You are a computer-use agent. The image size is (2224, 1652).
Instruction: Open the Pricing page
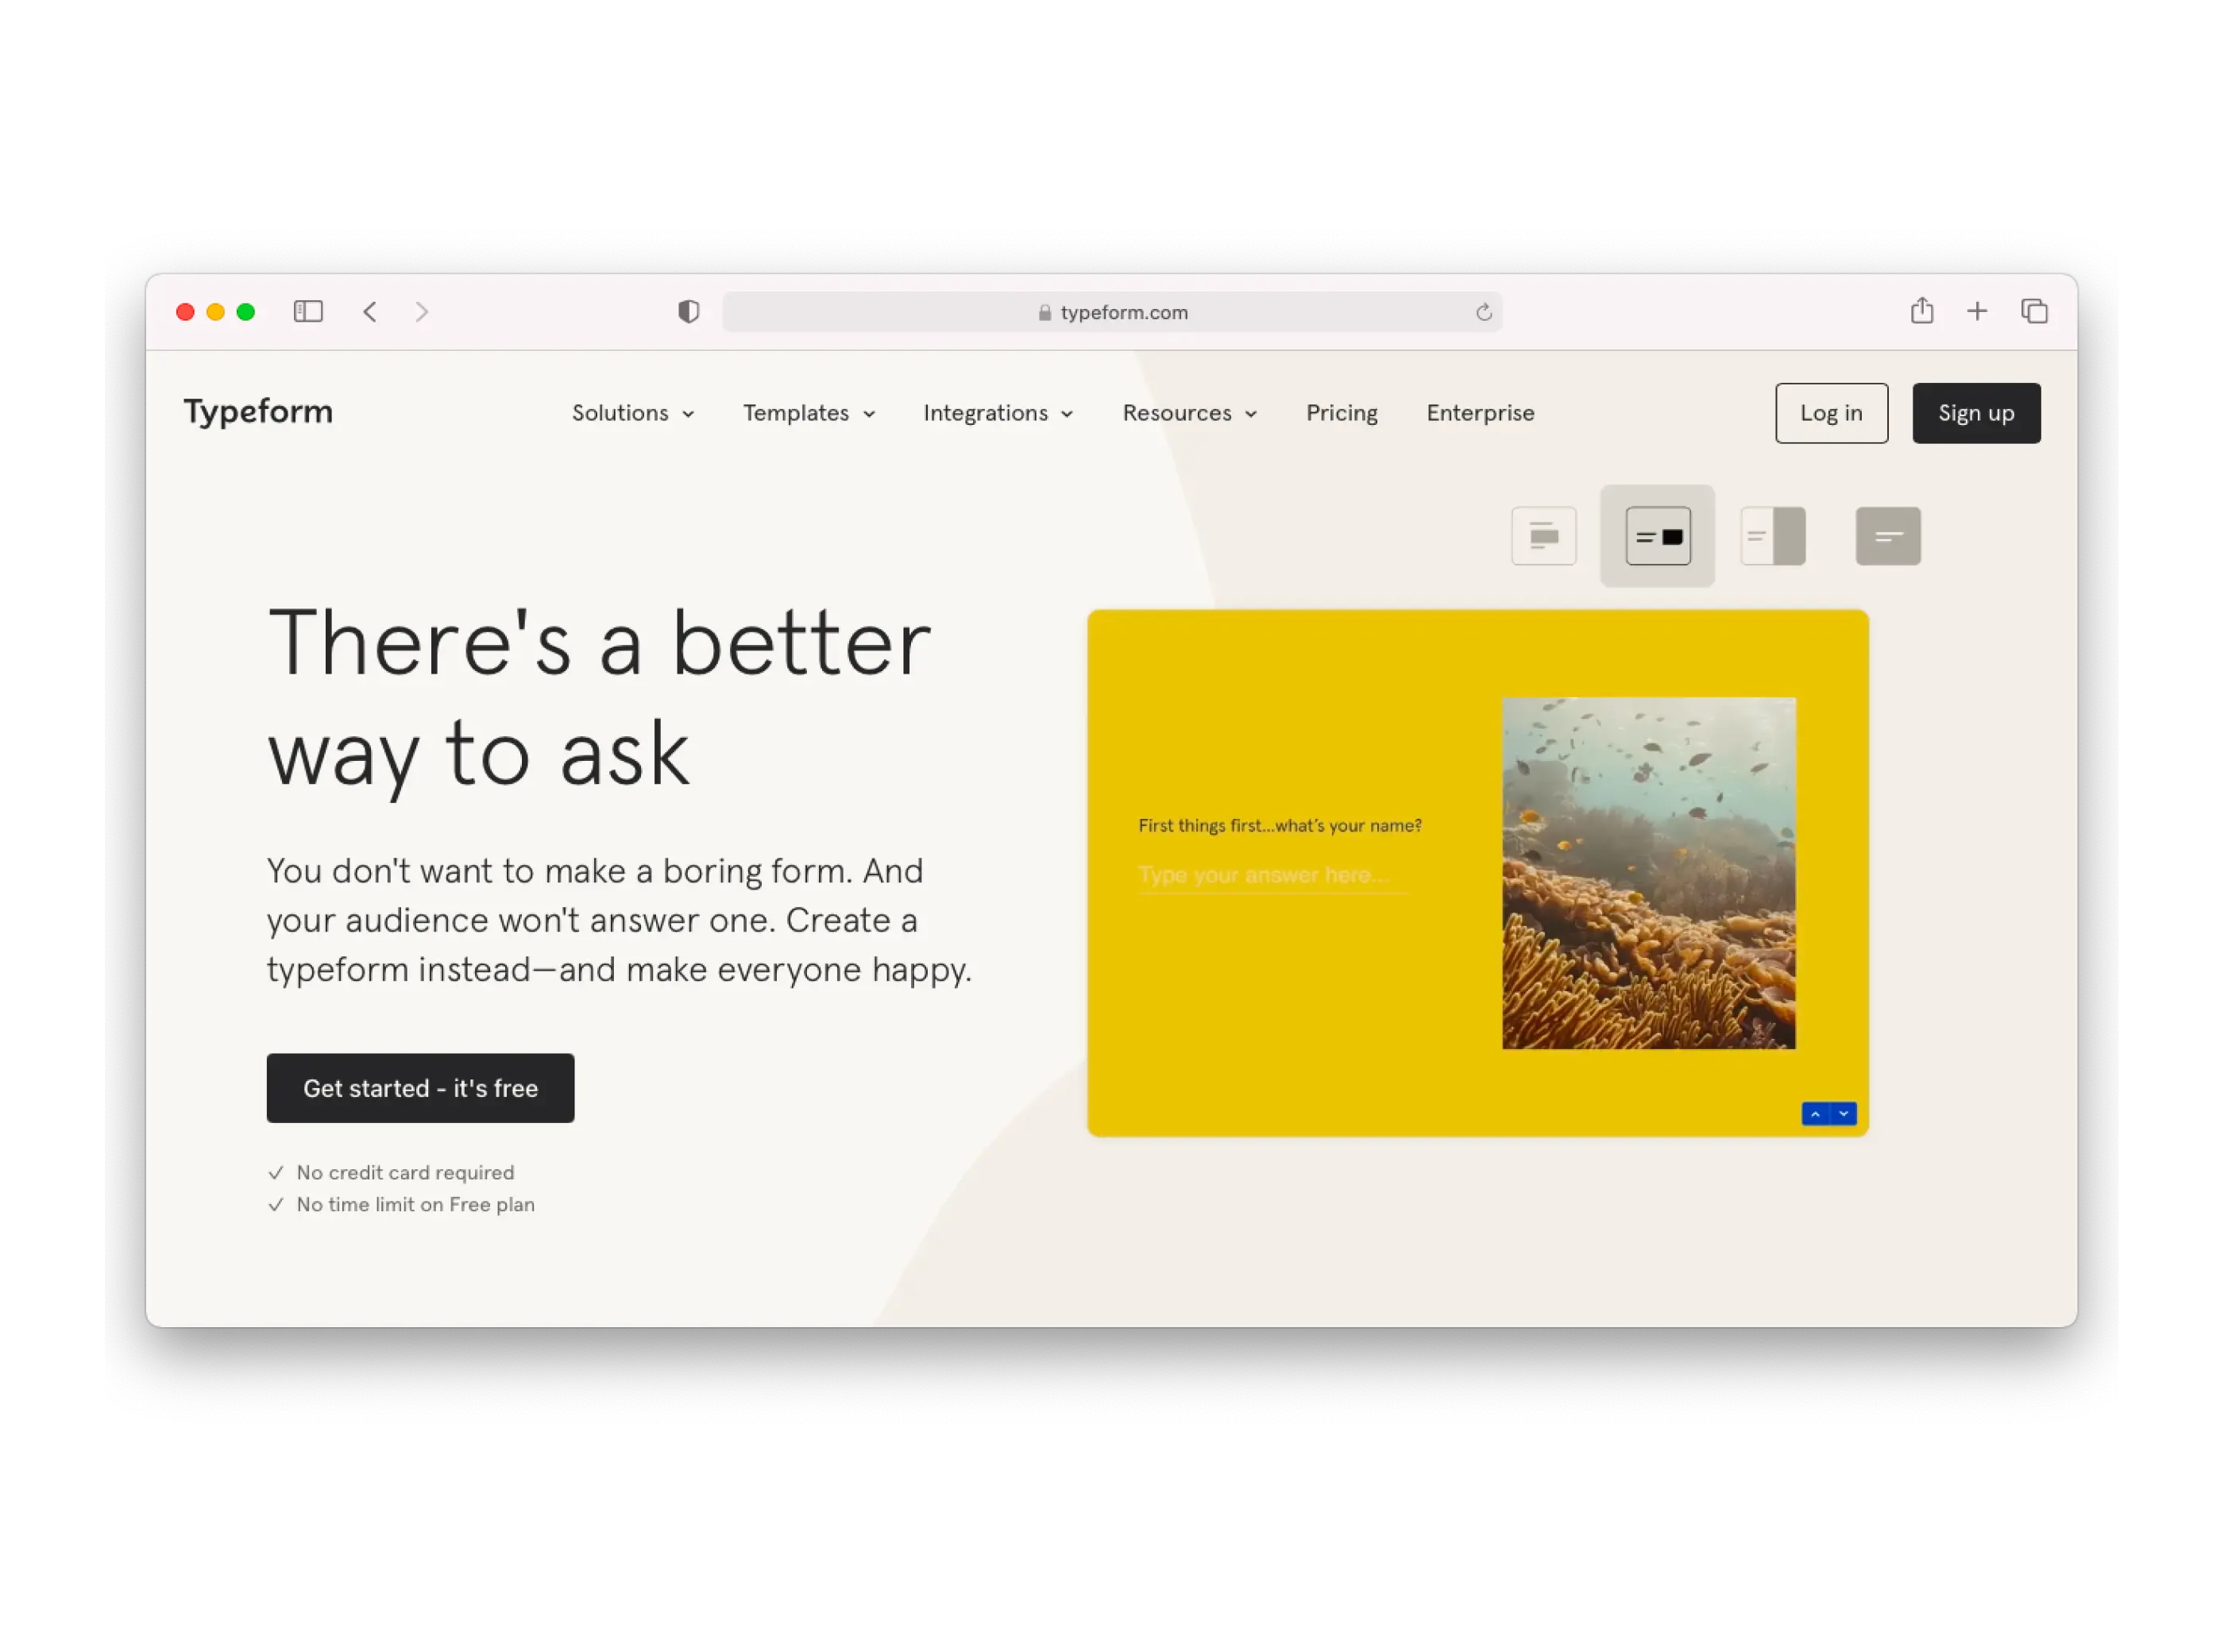pos(1341,413)
